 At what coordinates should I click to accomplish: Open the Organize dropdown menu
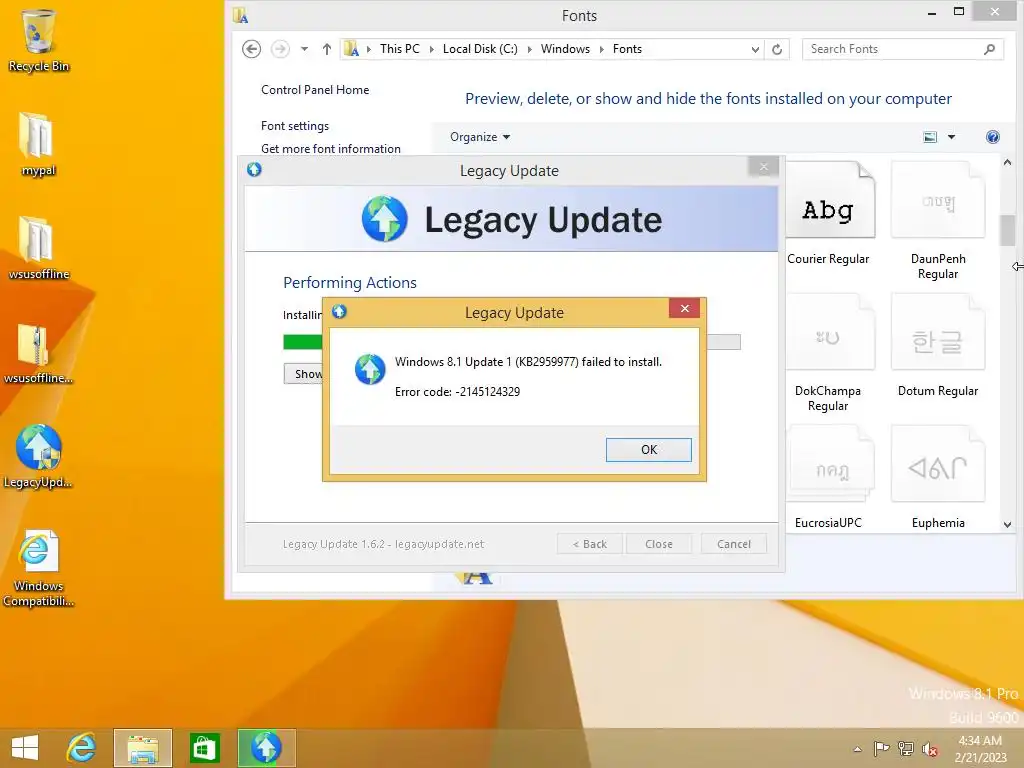[x=480, y=137]
